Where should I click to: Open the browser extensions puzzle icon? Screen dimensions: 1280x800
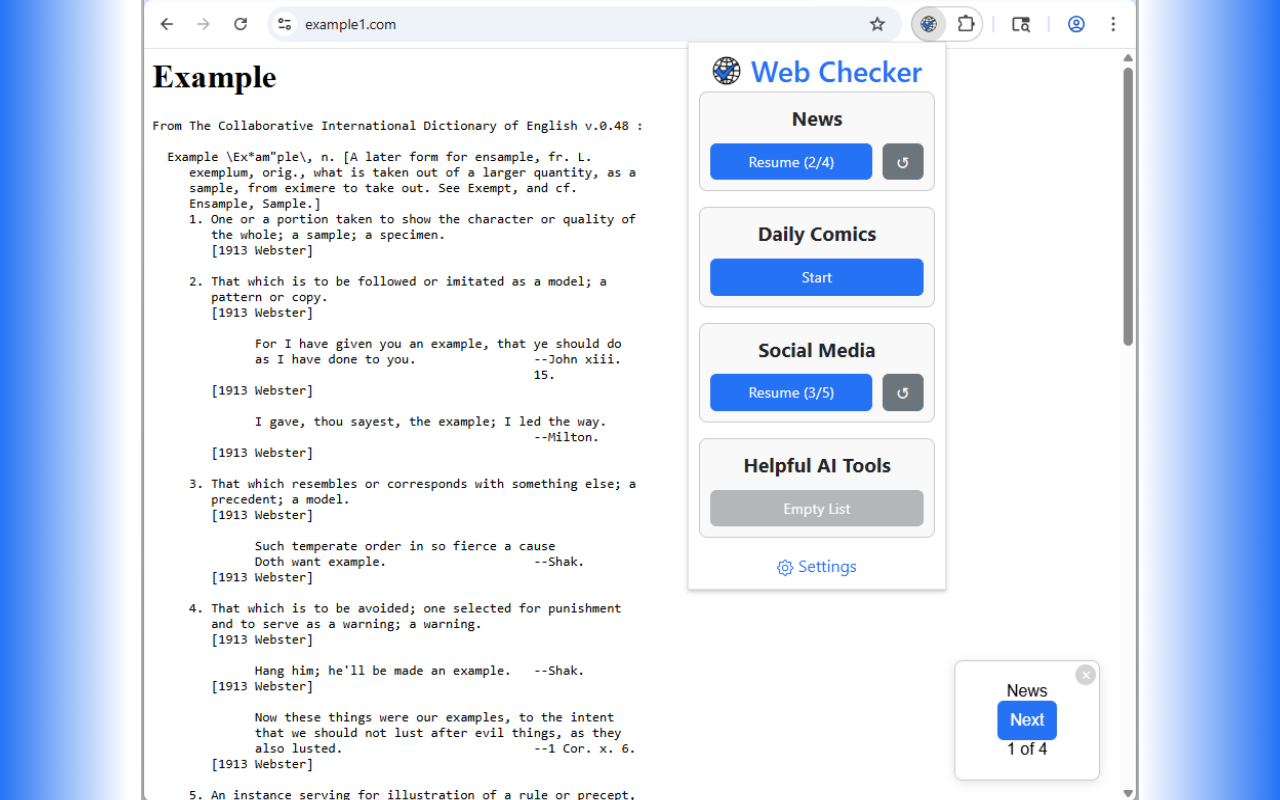[964, 24]
